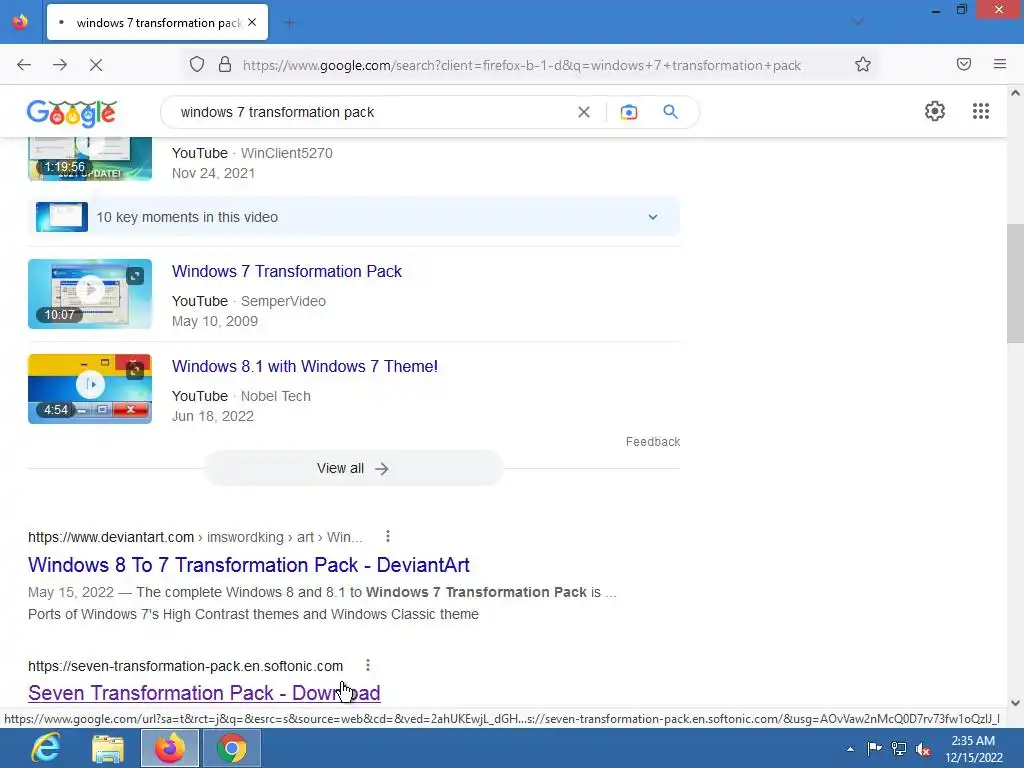Open Seven Transformation Pack - Download link
1024x768 pixels.
(204, 693)
